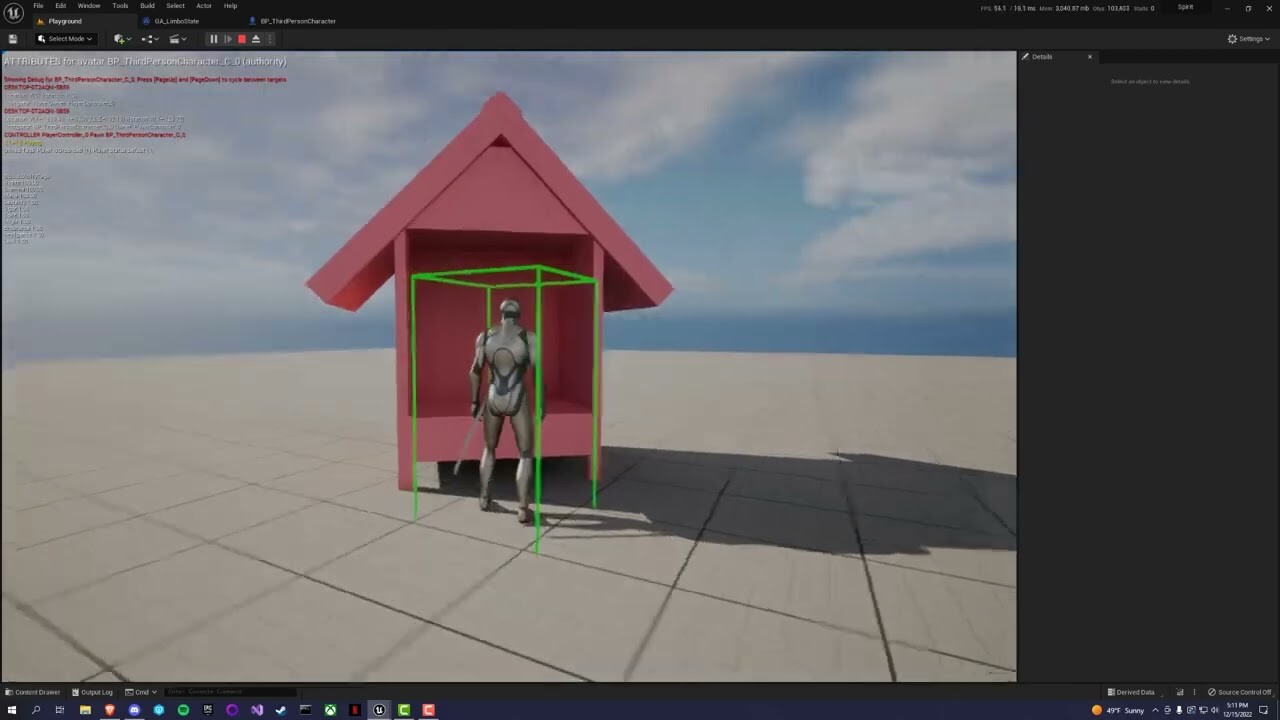Open the Select Mode dropdown
This screenshot has height=720, width=1280.
64,39
